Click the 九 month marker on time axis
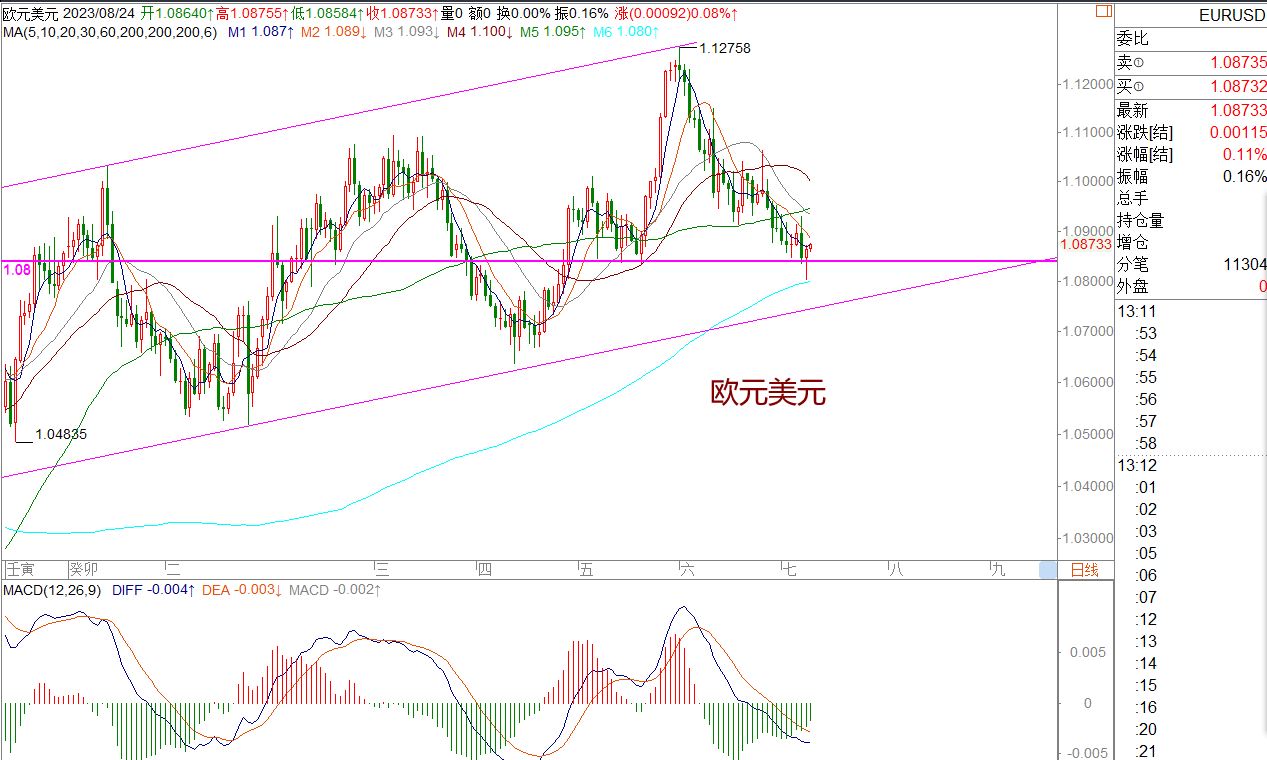This screenshot has width=1267, height=760. (997, 570)
